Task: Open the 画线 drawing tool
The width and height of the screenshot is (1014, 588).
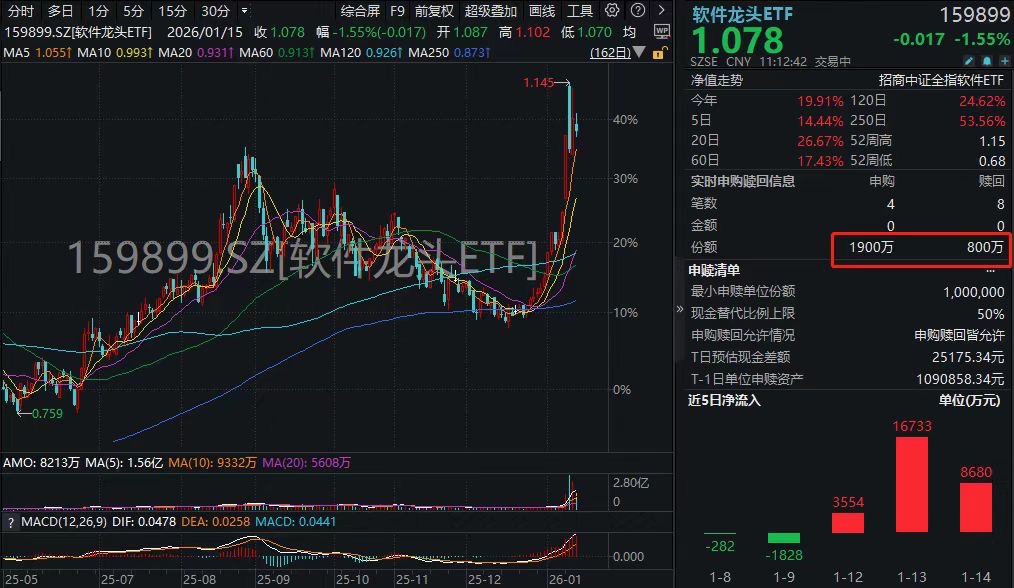Action: 540,11
